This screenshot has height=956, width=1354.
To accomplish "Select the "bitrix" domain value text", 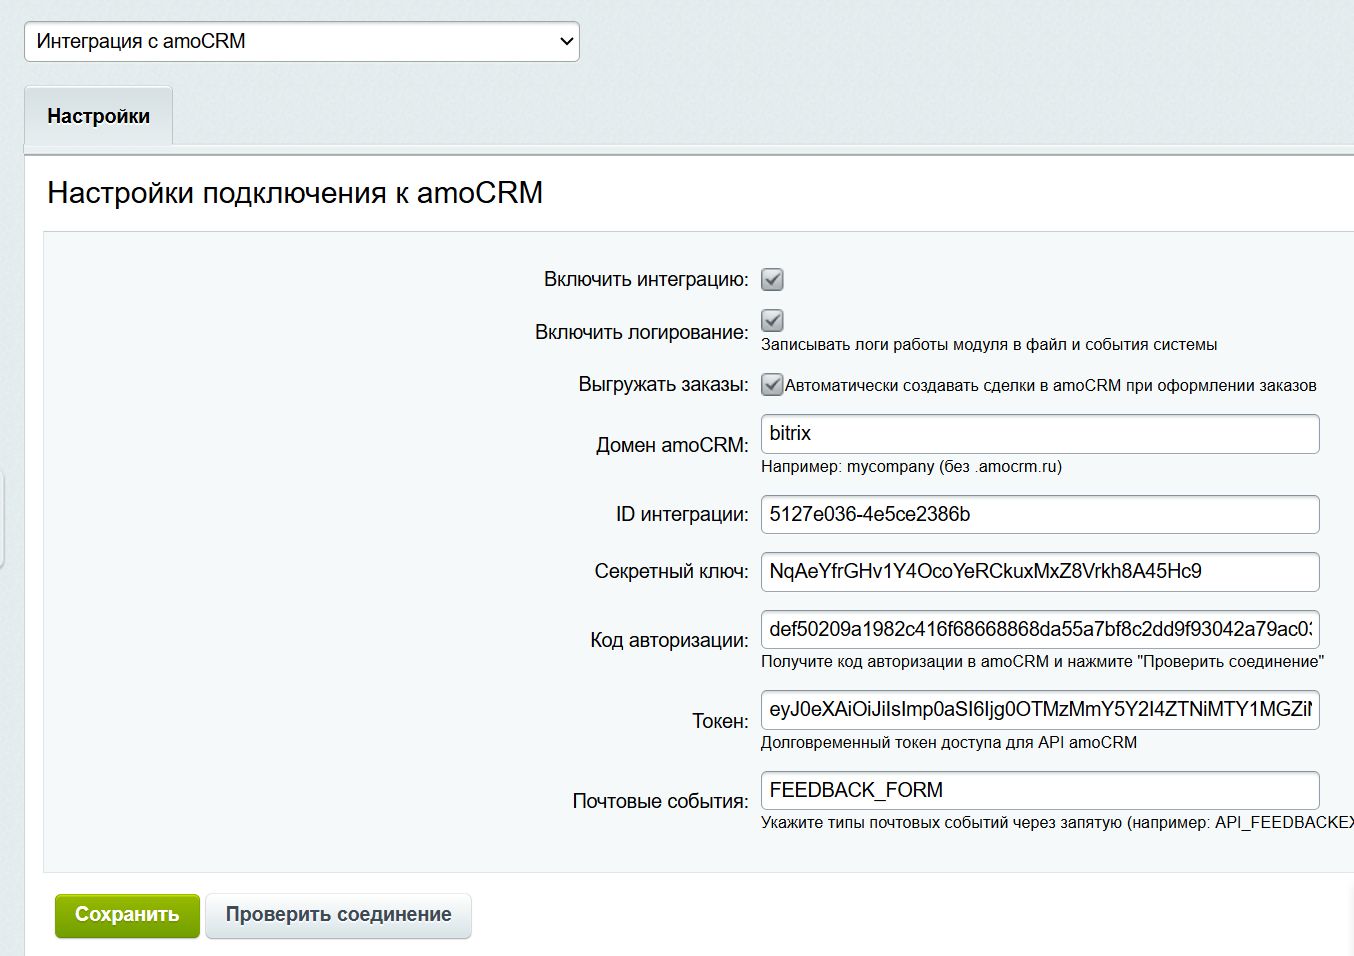I will pyautogui.click(x=789, y=433).
